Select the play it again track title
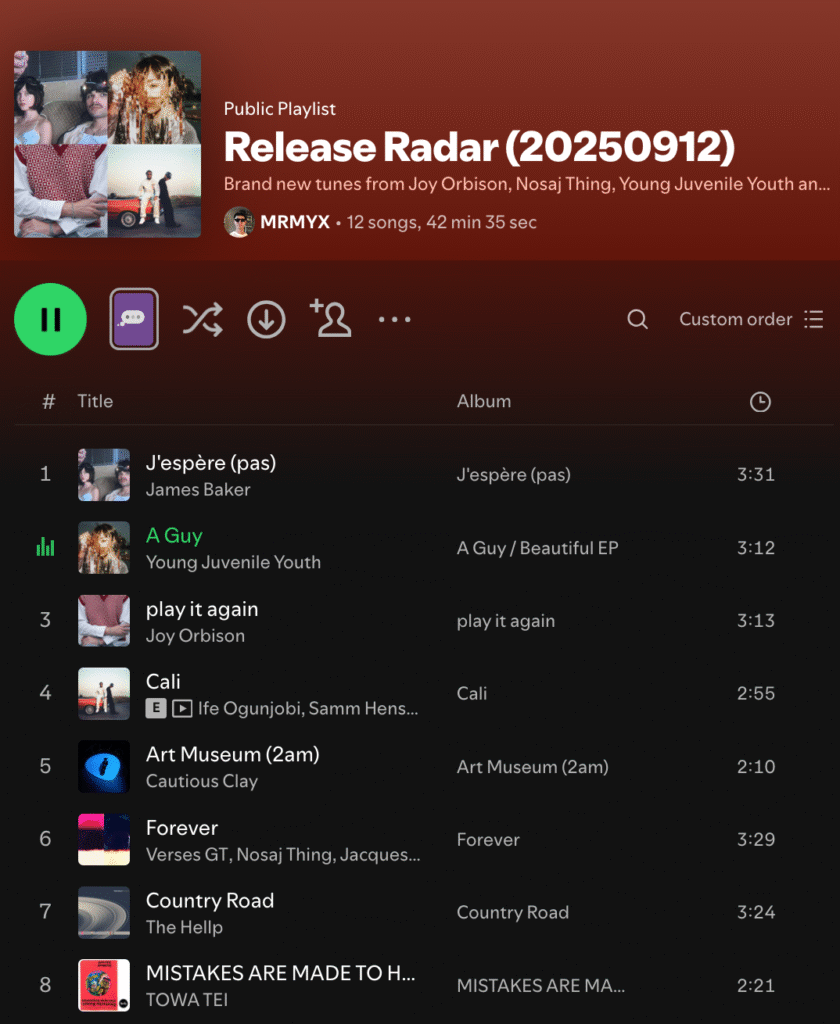This screenshot has width=840, height=1024. 202,609
